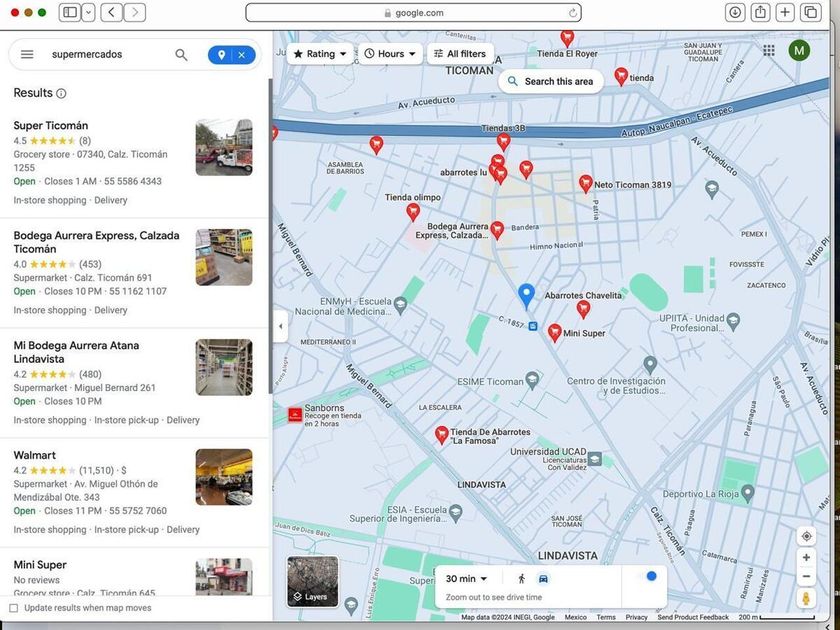Choose walking travel mode
The image size is (840, 630).
point(521,579)
